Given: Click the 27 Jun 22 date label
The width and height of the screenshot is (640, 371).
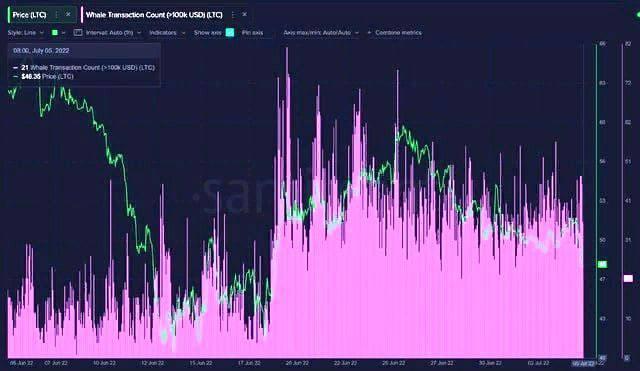Looking at the screenshot, I should coord(442,363).
